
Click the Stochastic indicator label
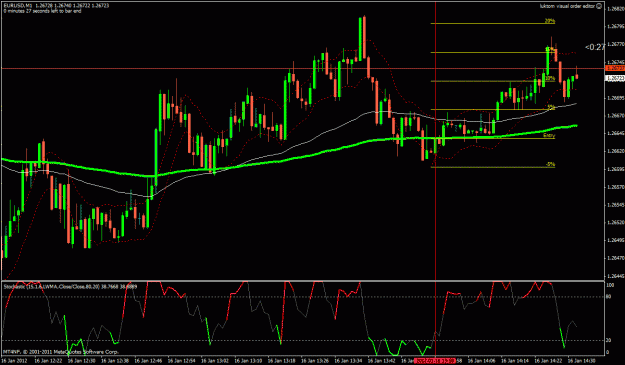tap(70, 286)
